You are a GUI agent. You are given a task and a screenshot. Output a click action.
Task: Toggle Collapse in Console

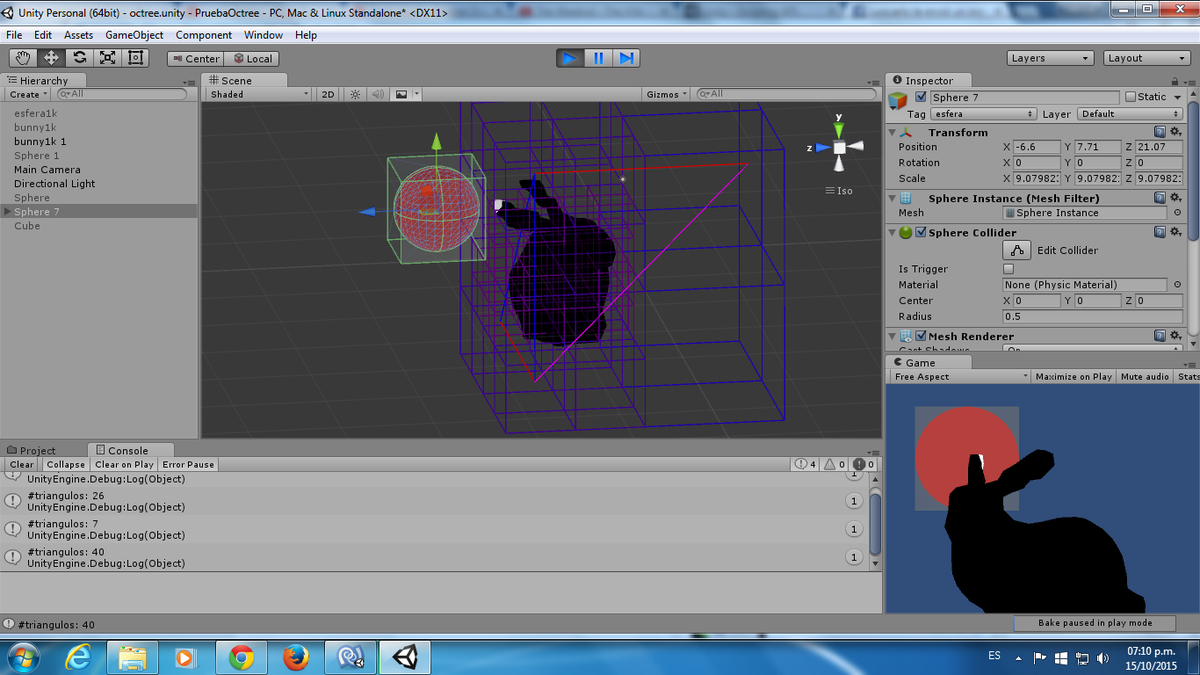point(66,464)
